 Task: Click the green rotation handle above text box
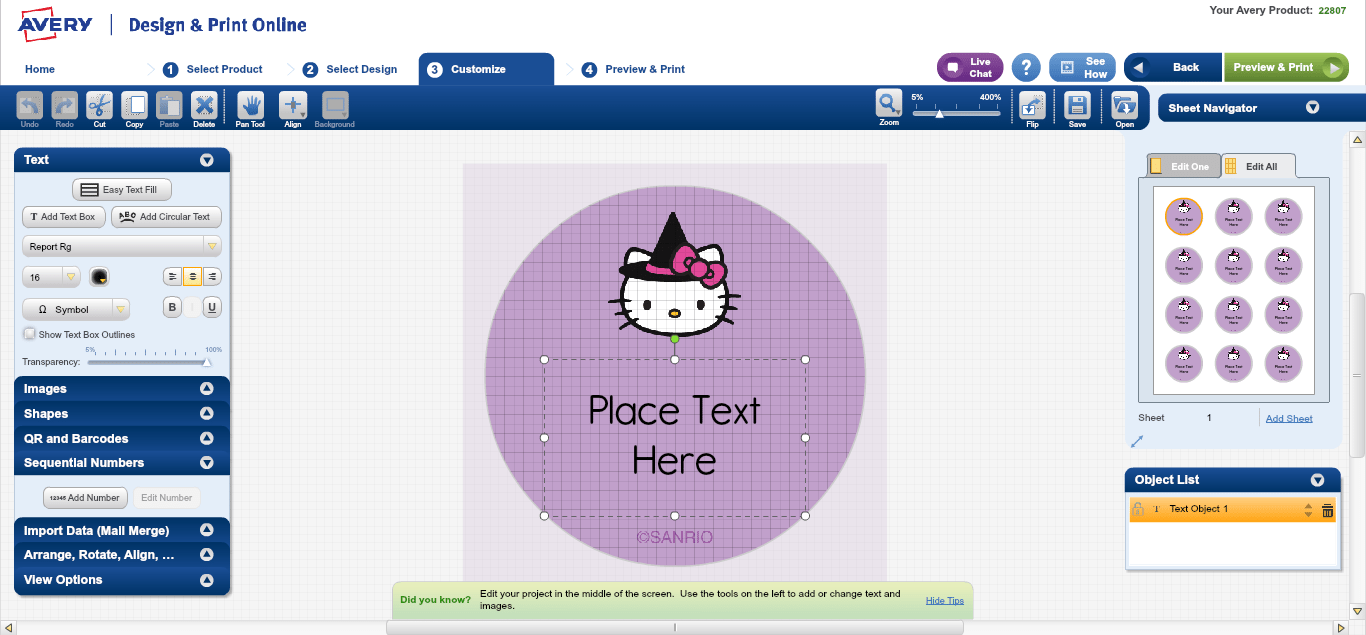coord(674,339)
